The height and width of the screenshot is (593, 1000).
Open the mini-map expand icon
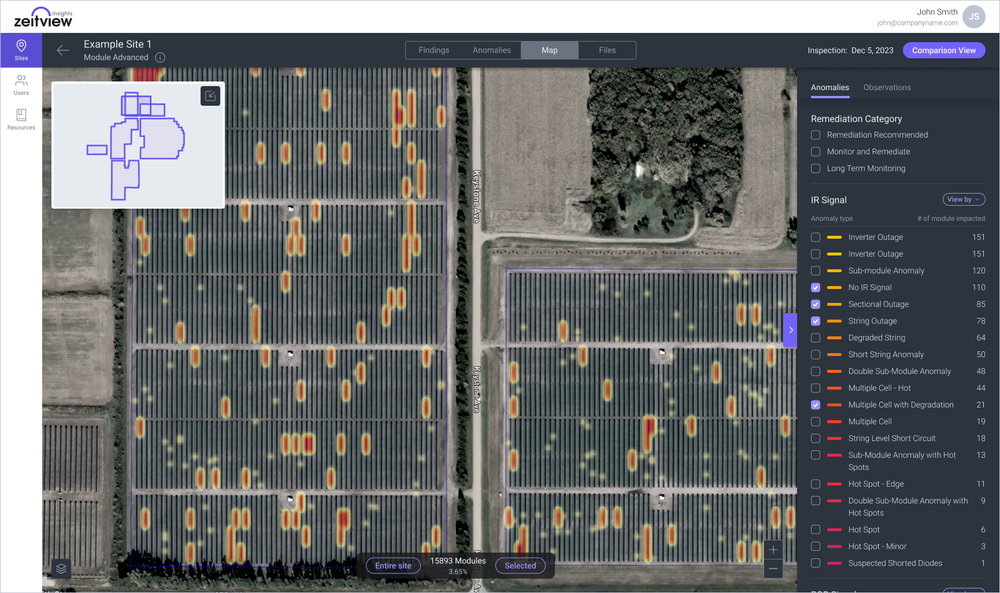pos(212,96)
